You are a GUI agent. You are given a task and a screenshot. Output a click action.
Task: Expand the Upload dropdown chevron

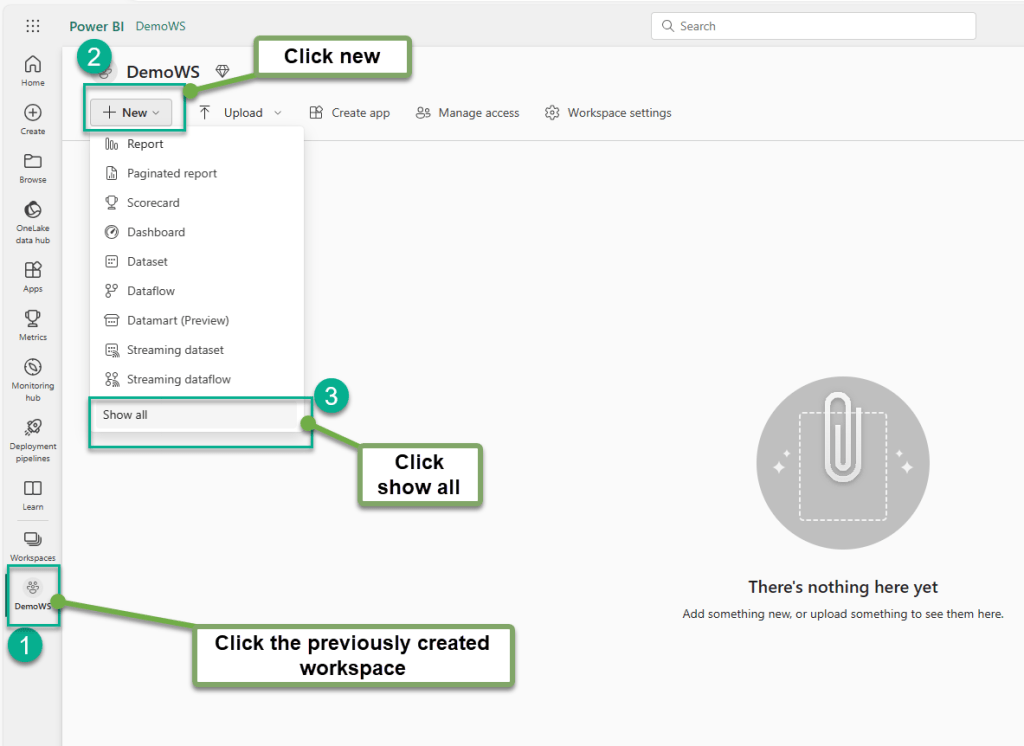click(x=278, y=112)
